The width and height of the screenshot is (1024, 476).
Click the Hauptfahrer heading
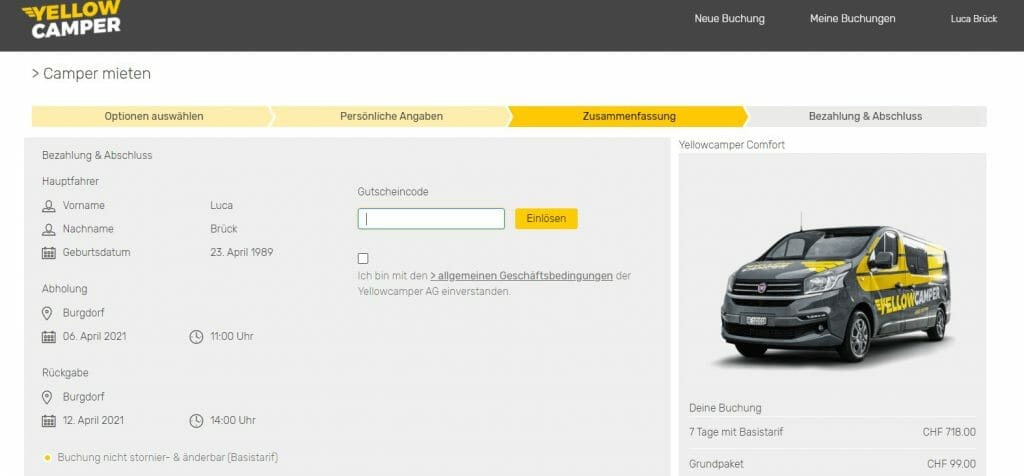click(x=71, y=182)
